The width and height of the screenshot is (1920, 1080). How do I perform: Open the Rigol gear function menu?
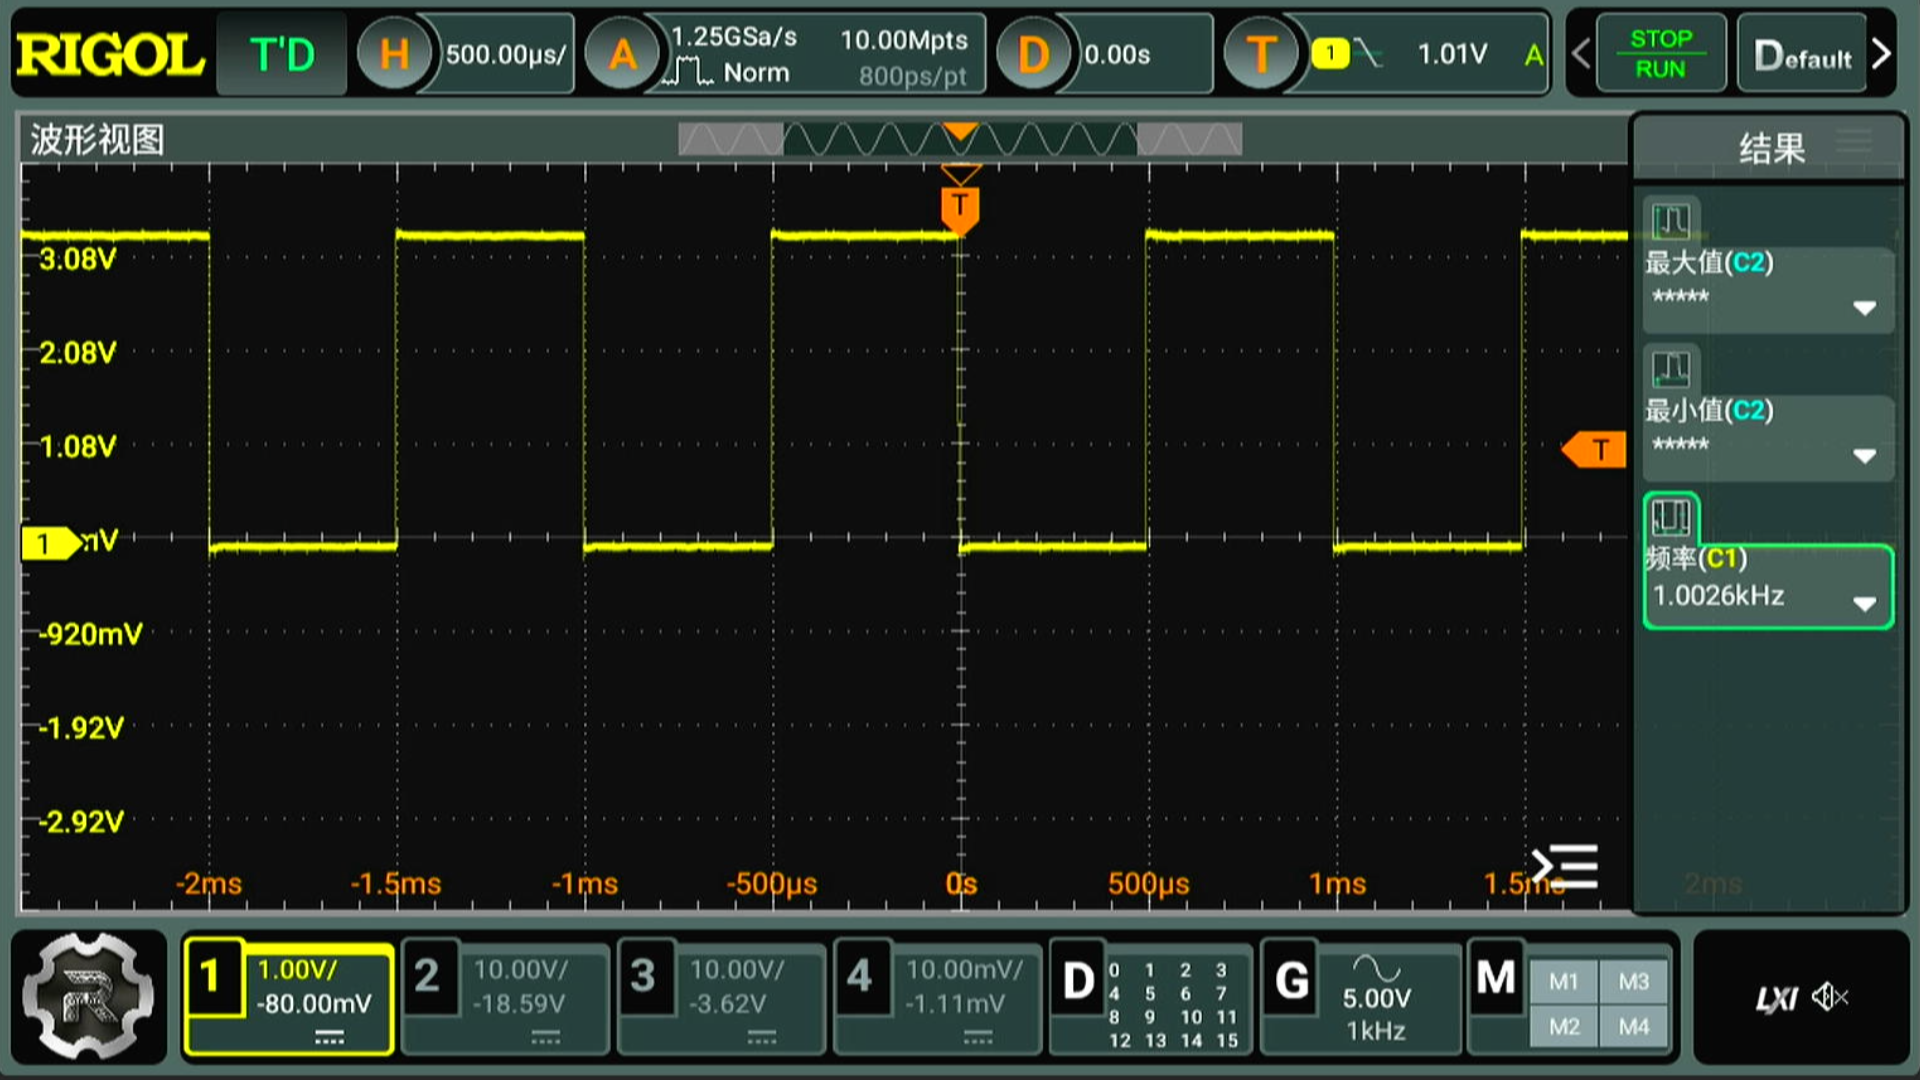click(x=89, y=996)
